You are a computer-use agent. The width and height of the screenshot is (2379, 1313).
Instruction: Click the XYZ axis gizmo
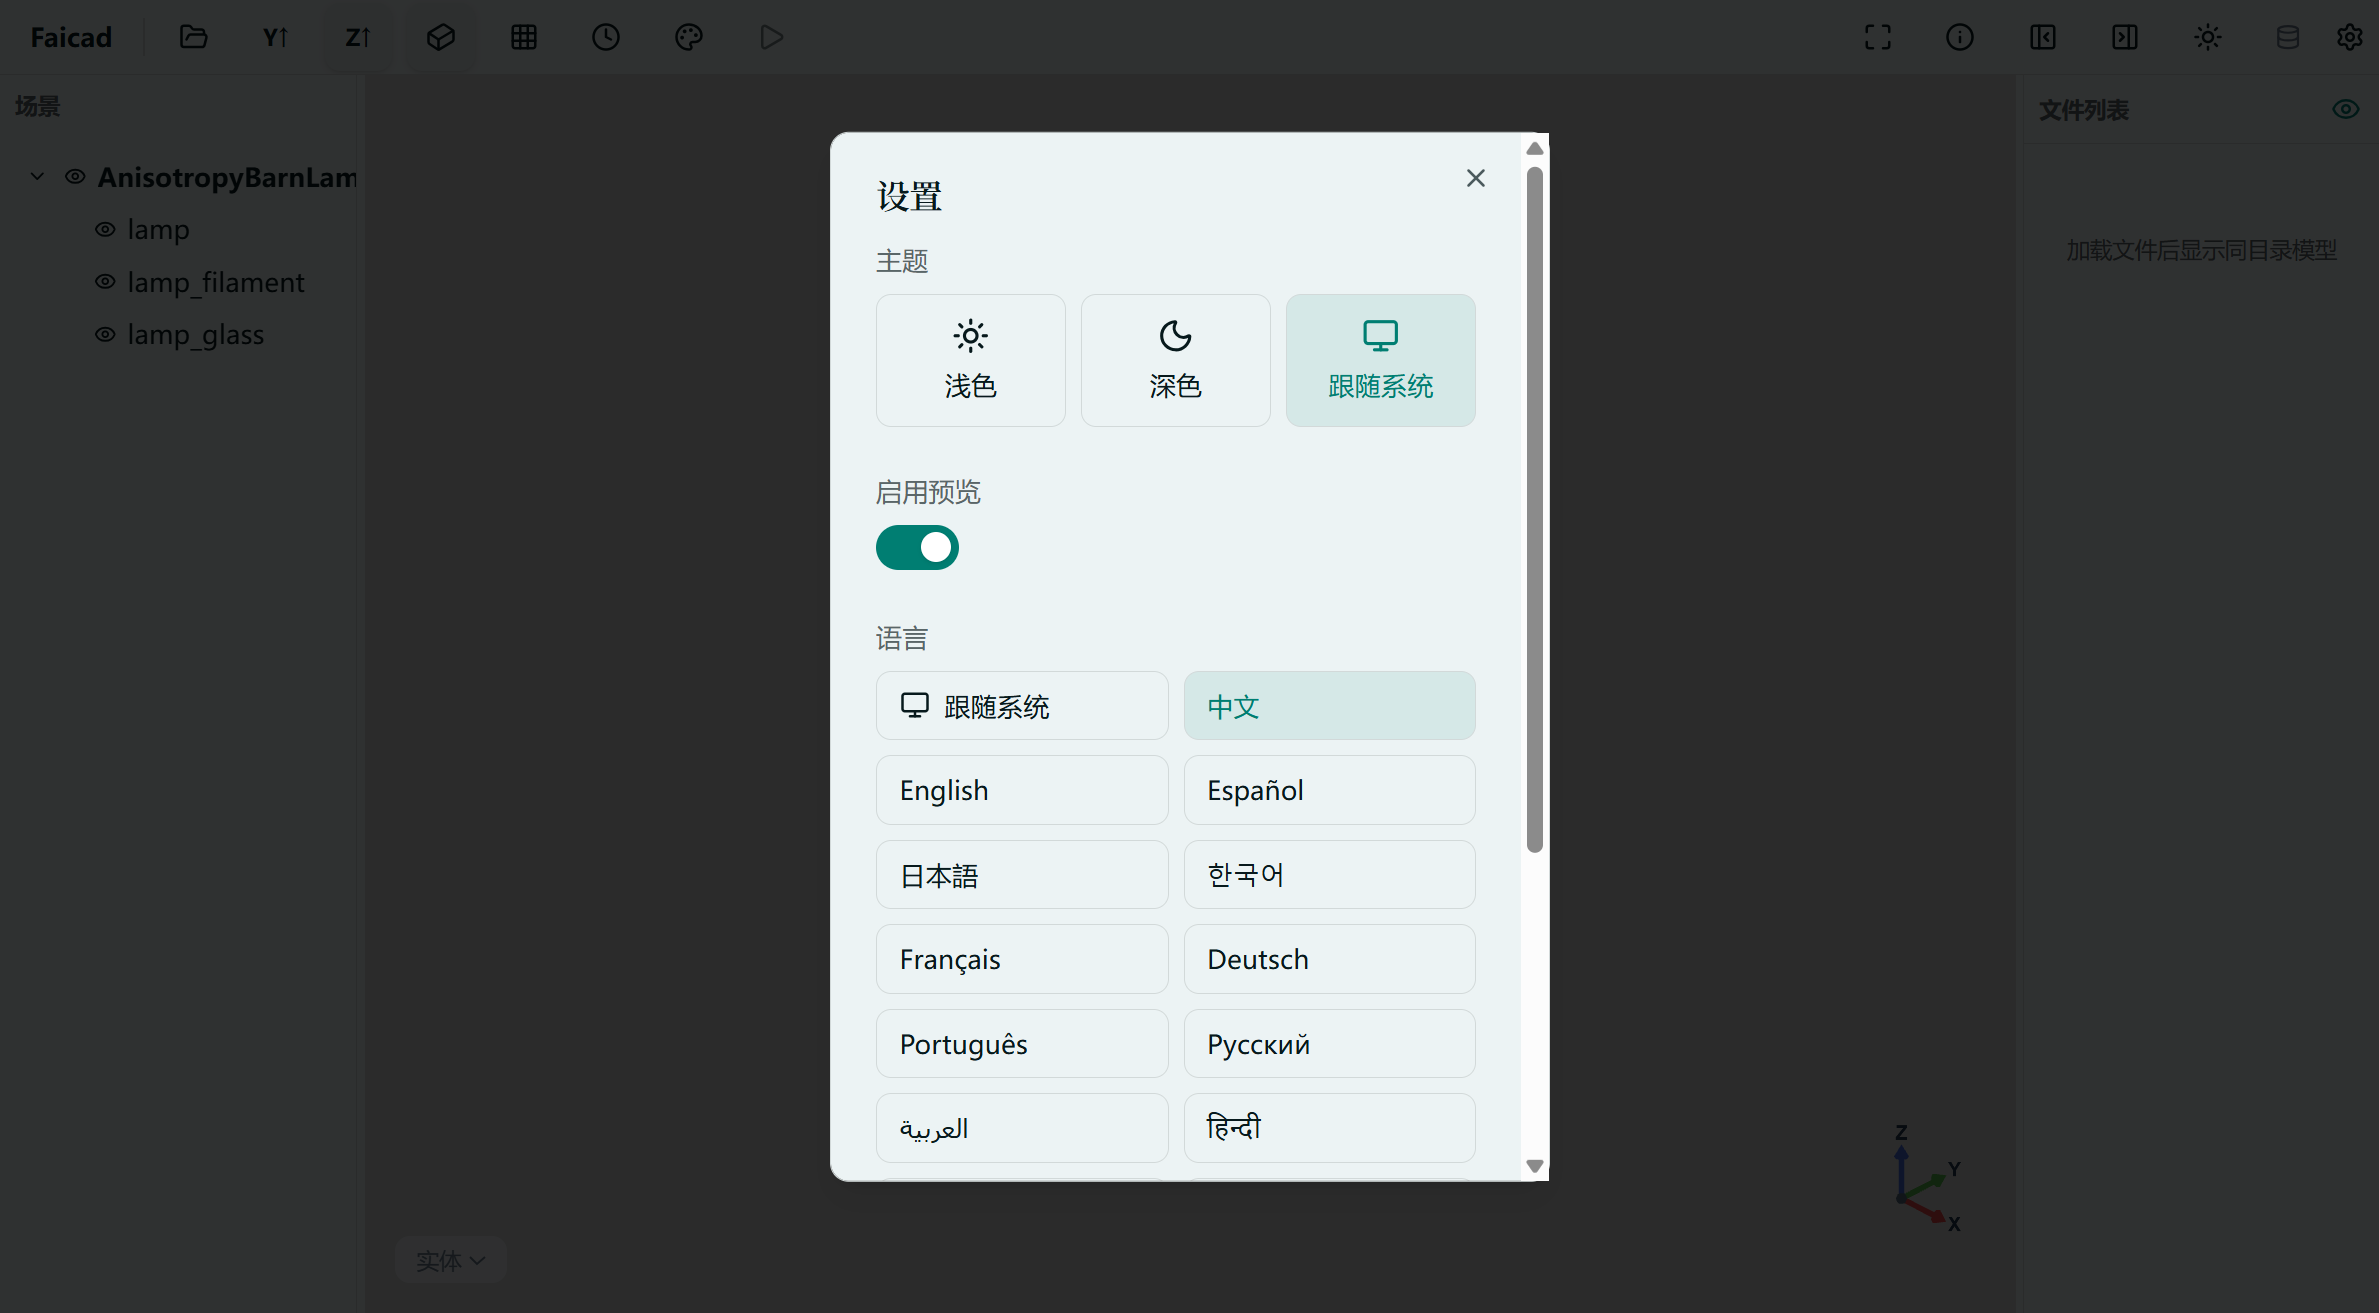click(x=1927, y=1178)
